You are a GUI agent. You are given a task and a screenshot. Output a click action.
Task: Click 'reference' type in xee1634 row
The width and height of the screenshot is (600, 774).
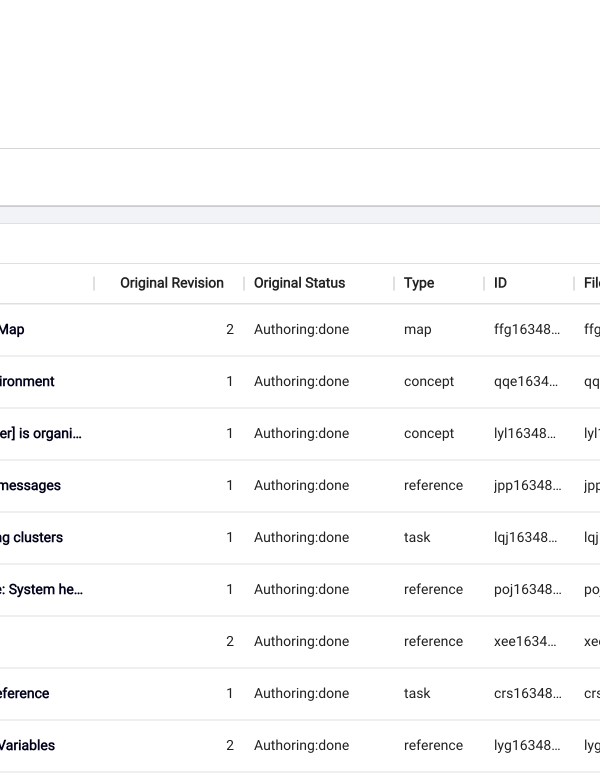pyautogui.click(x=433, y=641)
